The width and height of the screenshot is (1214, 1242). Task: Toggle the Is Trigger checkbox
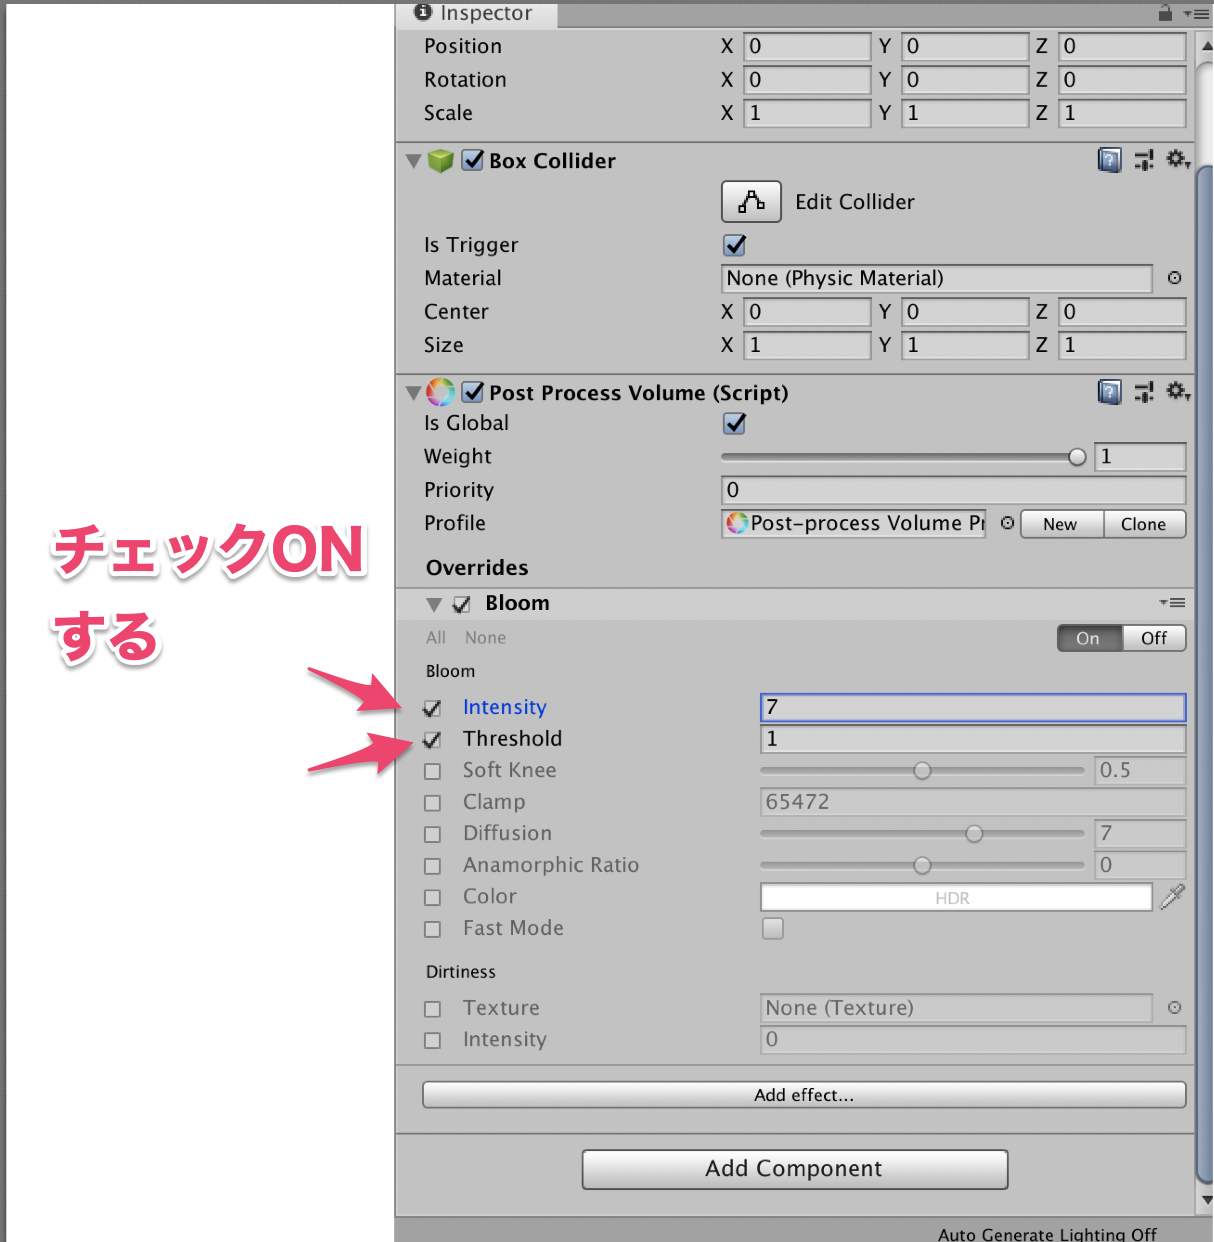pos(735,245)
